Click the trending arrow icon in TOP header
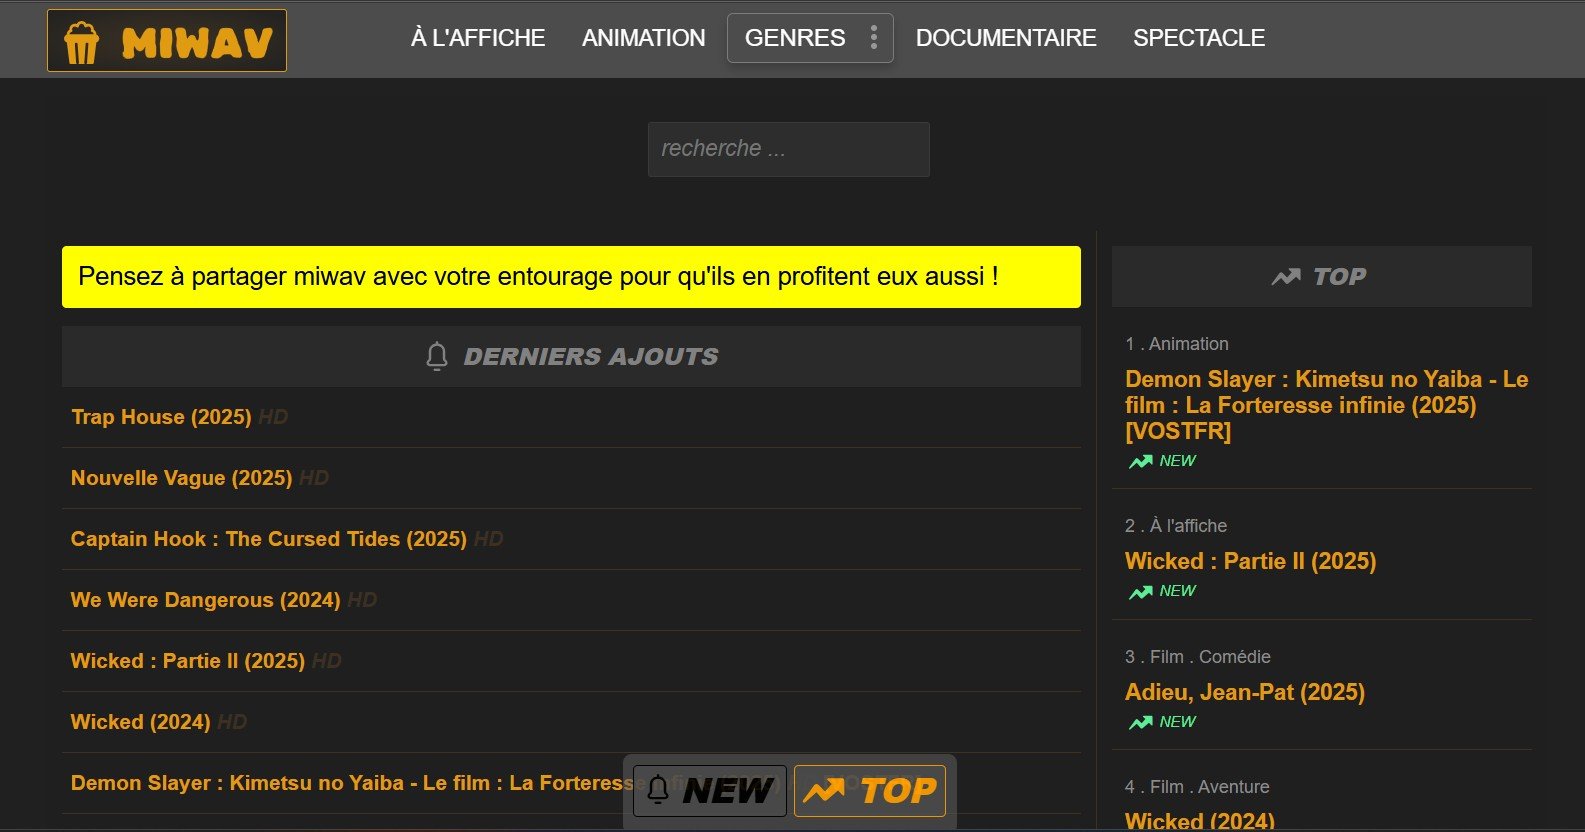Viewport: 1585px width, 832px height. [1286, 277]
